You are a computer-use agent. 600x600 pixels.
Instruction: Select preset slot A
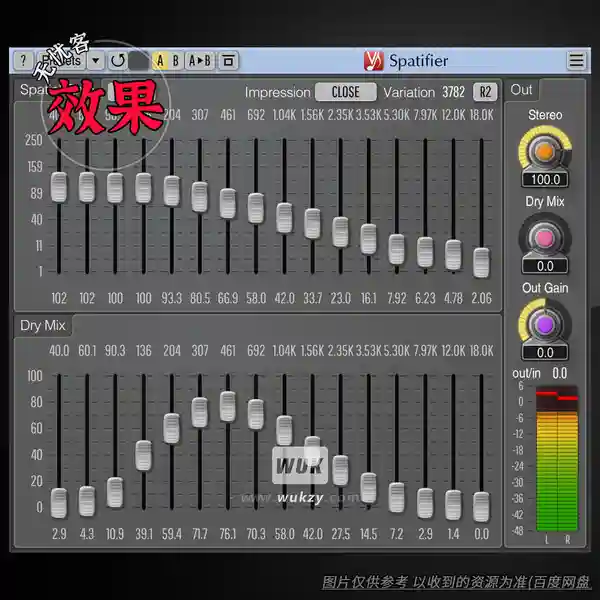(x=160, y=60)
